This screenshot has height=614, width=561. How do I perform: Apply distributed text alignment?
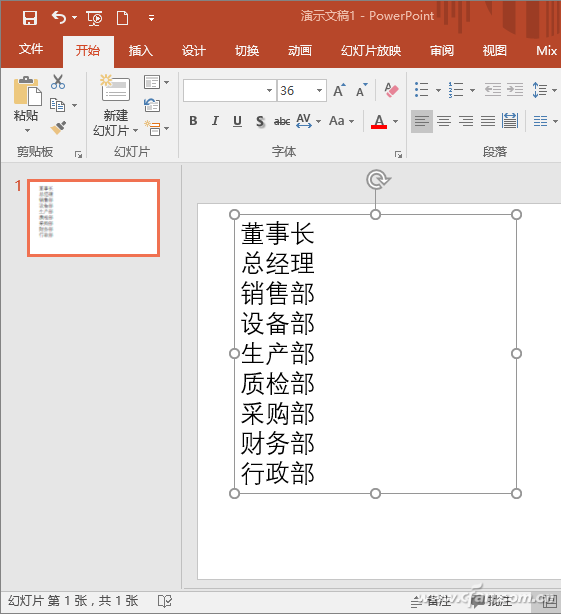(510, 121)
